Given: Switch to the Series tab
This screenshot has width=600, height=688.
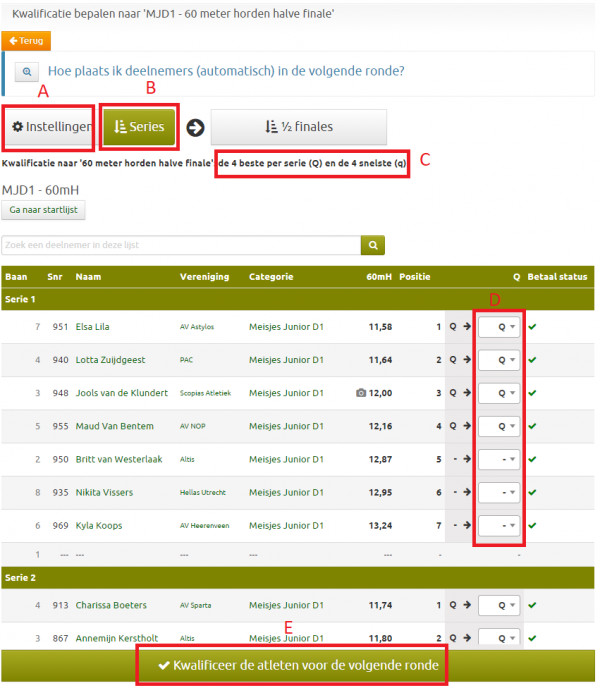Looking at the screenshot, I should (140, 127).
